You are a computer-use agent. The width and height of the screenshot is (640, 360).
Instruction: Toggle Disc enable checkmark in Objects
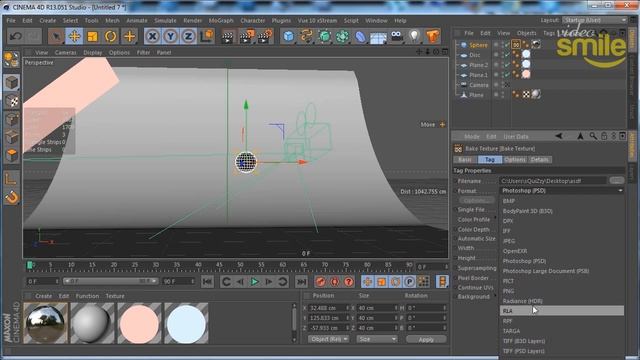point(507,55)
